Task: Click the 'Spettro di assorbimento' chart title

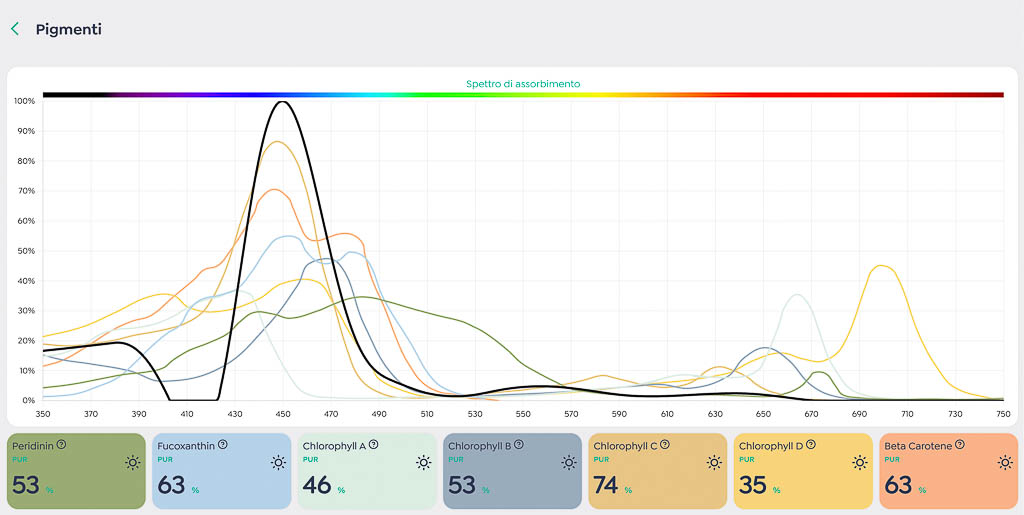Action: point(523,84)
